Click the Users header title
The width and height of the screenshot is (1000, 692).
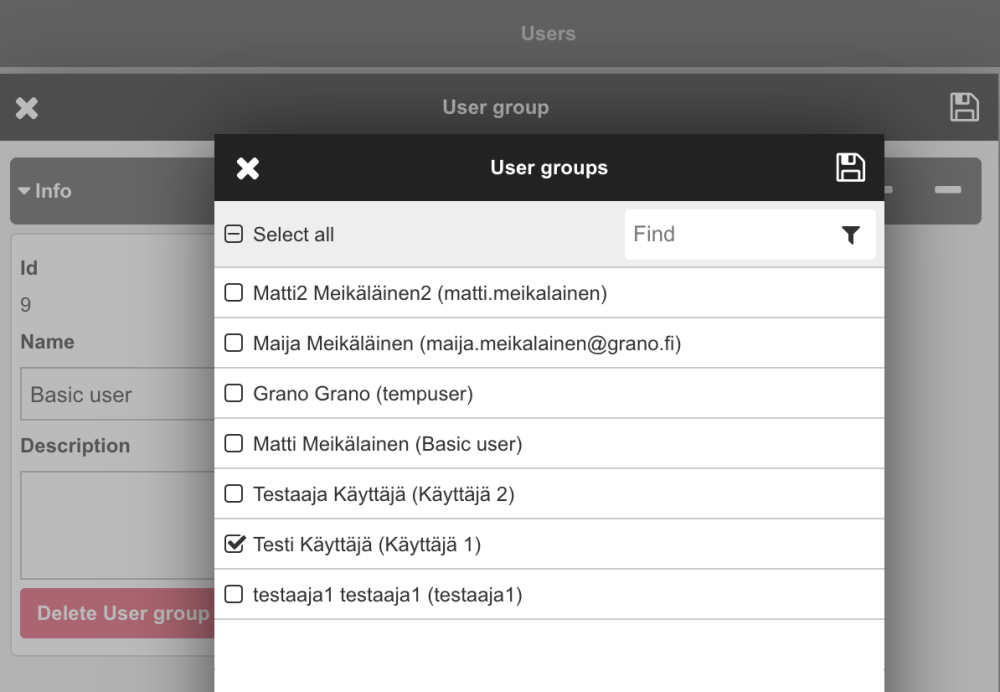pos(548,34)
